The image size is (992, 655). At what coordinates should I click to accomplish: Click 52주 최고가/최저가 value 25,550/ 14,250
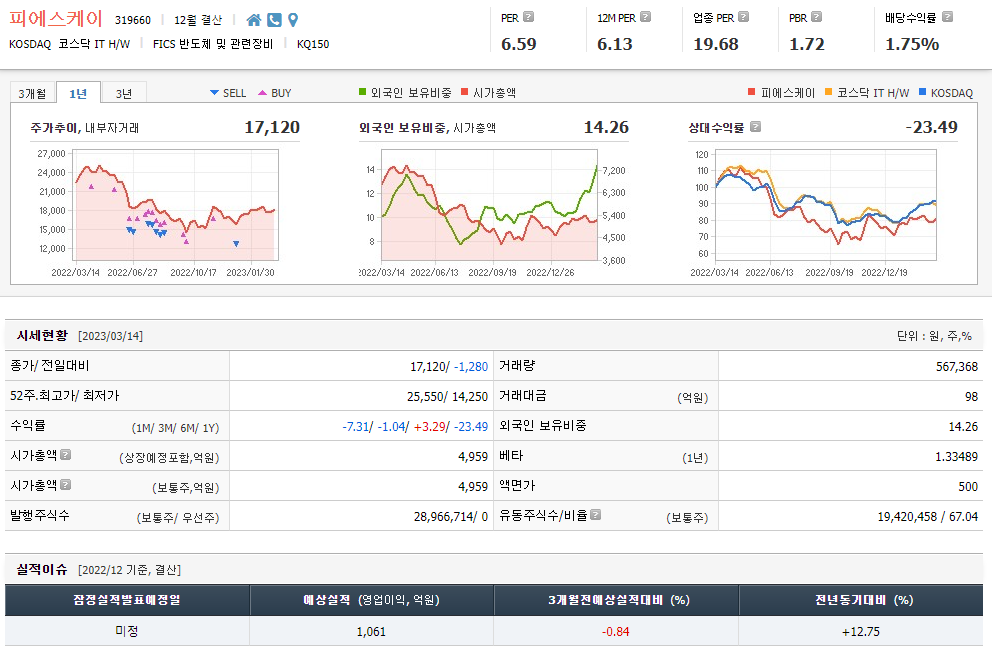click(x=447, y=397)
